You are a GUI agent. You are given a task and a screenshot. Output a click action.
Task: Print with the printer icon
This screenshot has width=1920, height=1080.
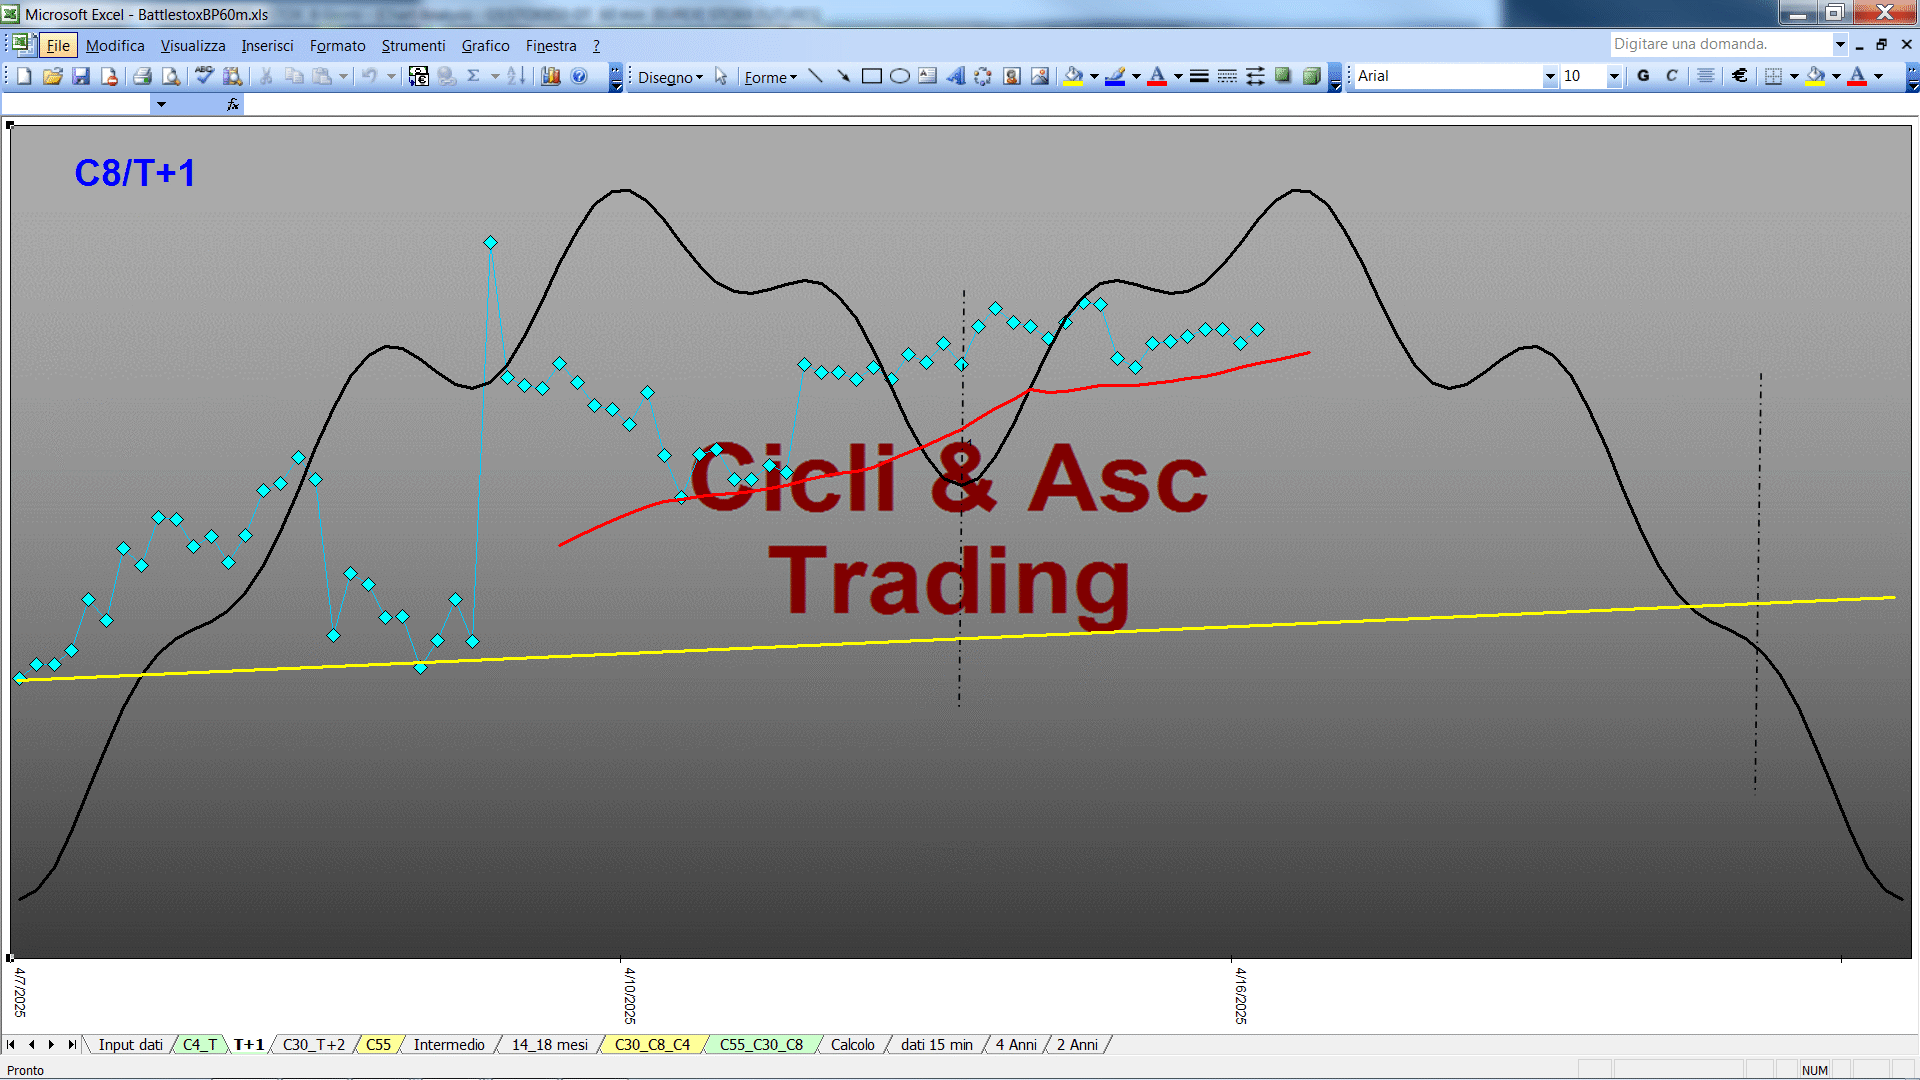pos(142,76)
